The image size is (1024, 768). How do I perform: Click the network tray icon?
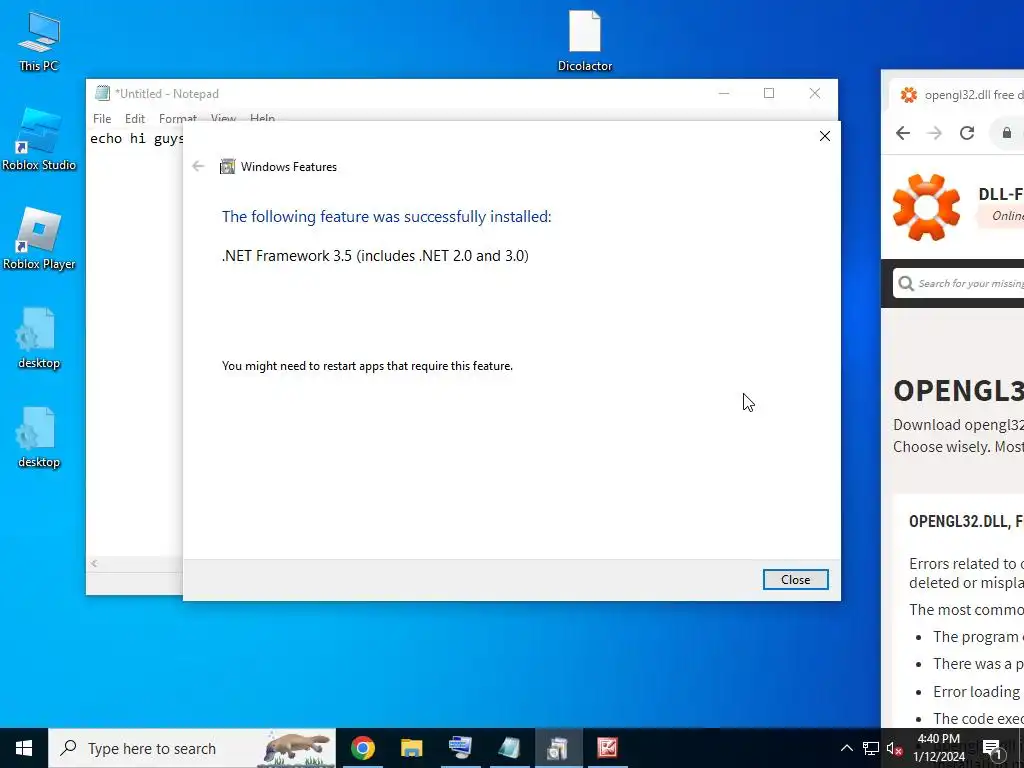click(x=871, y=748)
